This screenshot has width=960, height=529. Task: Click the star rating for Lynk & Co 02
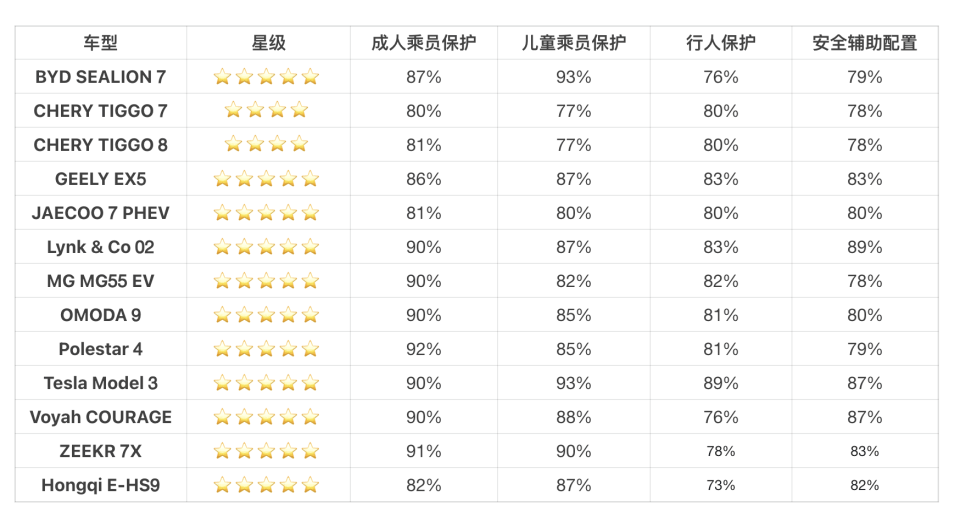(266, 247)
